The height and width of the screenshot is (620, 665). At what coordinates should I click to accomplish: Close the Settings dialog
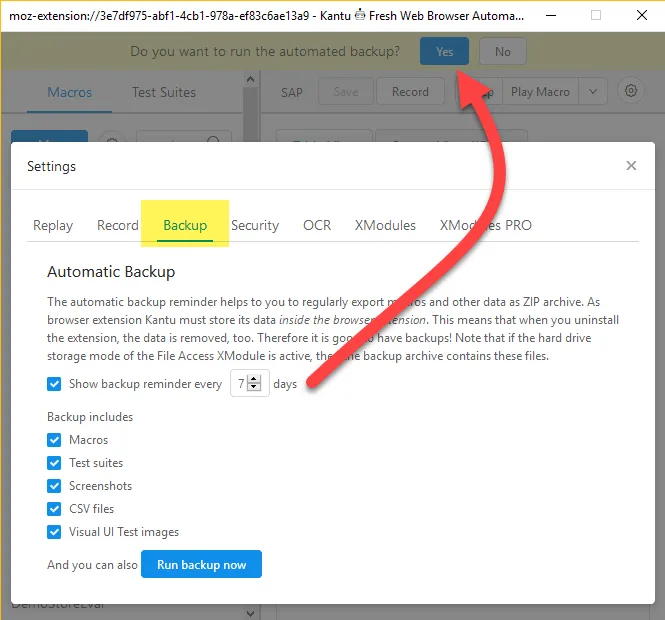(x=631, y=165)
